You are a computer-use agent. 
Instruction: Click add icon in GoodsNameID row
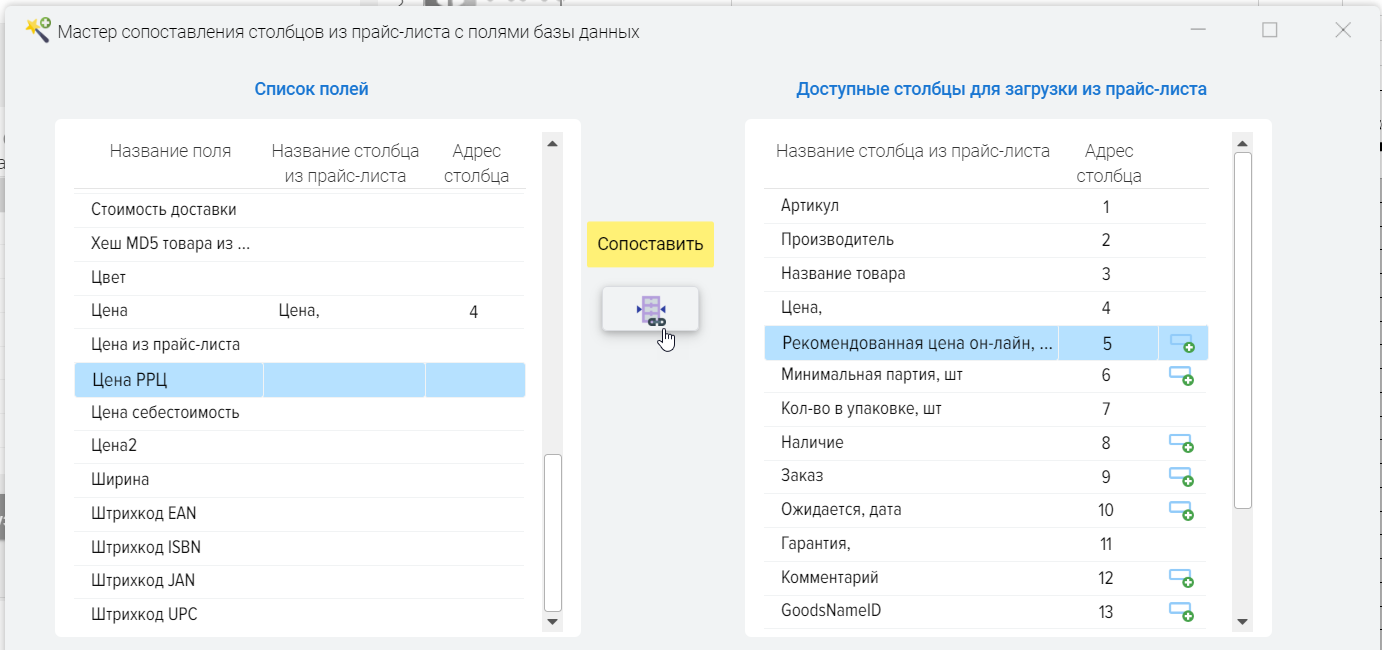tap(1181, 611)
